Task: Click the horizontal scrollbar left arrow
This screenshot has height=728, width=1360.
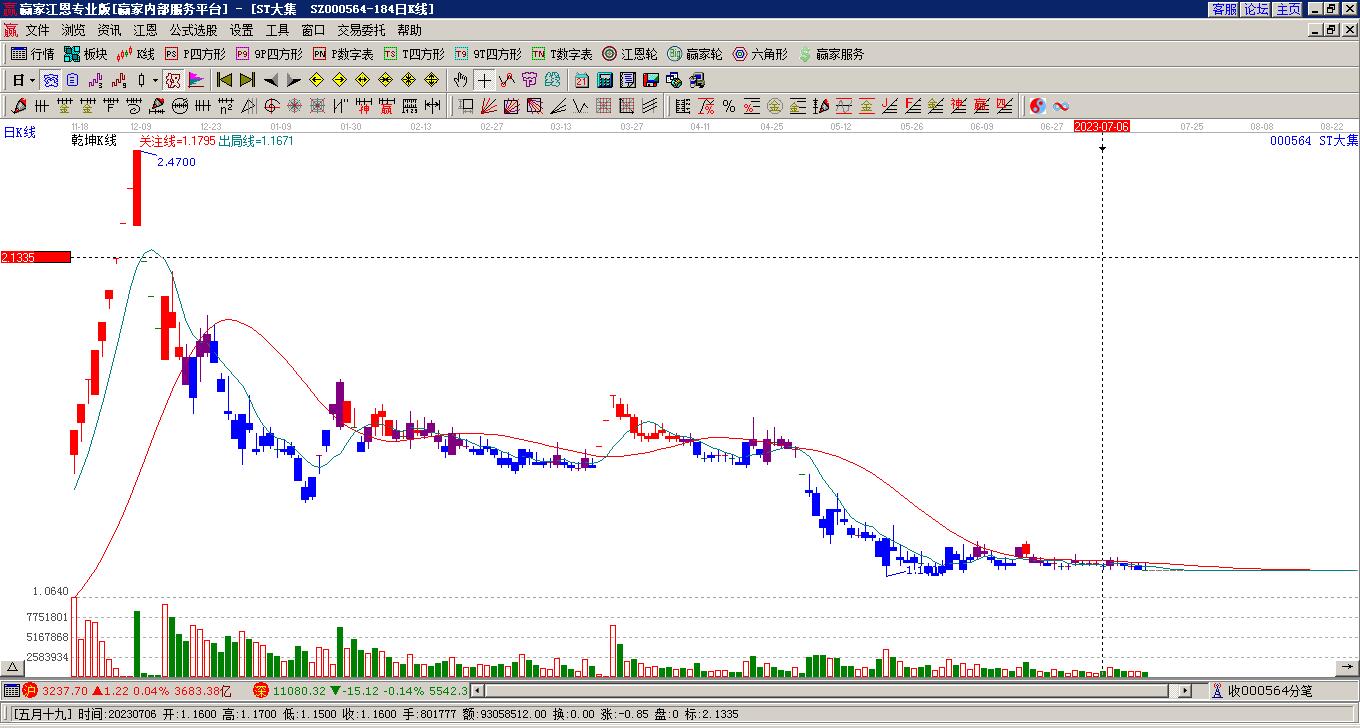Action: [477, 691]
